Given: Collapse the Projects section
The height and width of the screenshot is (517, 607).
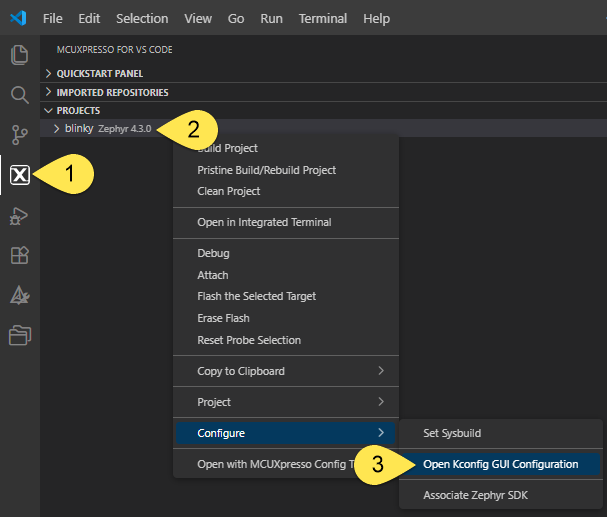Looking at the screenshot, I should coord(78,110).
